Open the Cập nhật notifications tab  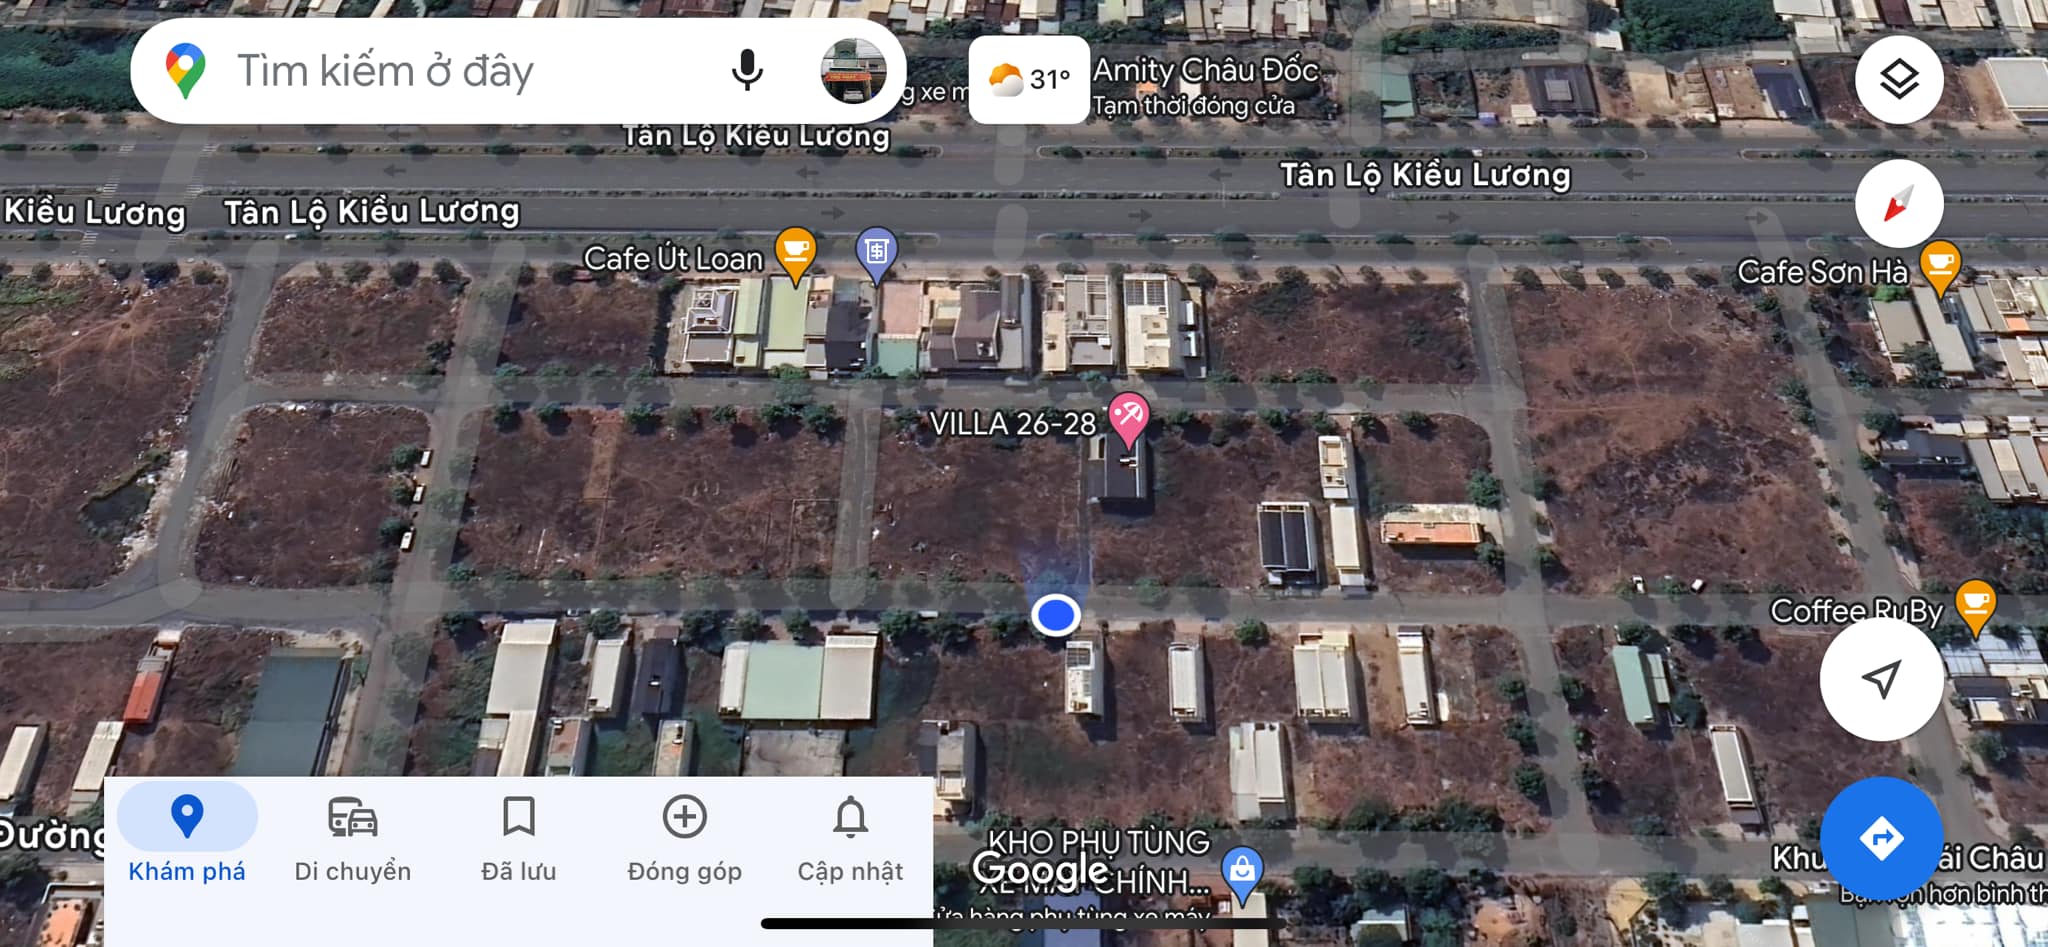850,840
